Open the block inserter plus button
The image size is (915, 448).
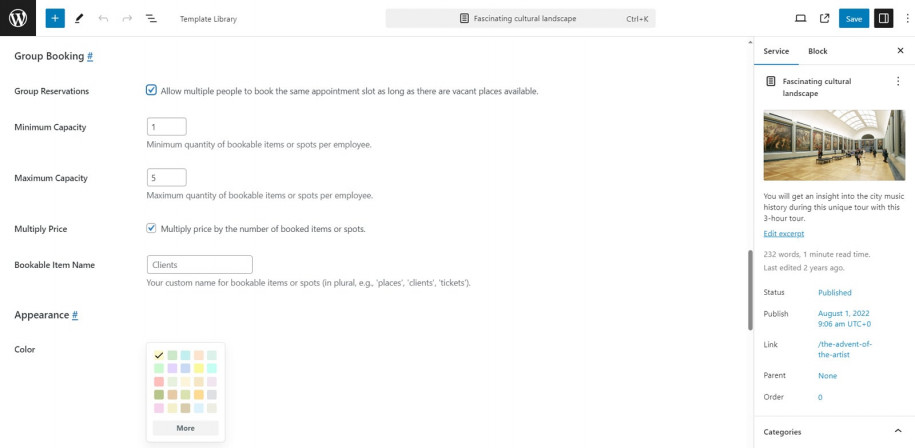click(x=55, y=18)
